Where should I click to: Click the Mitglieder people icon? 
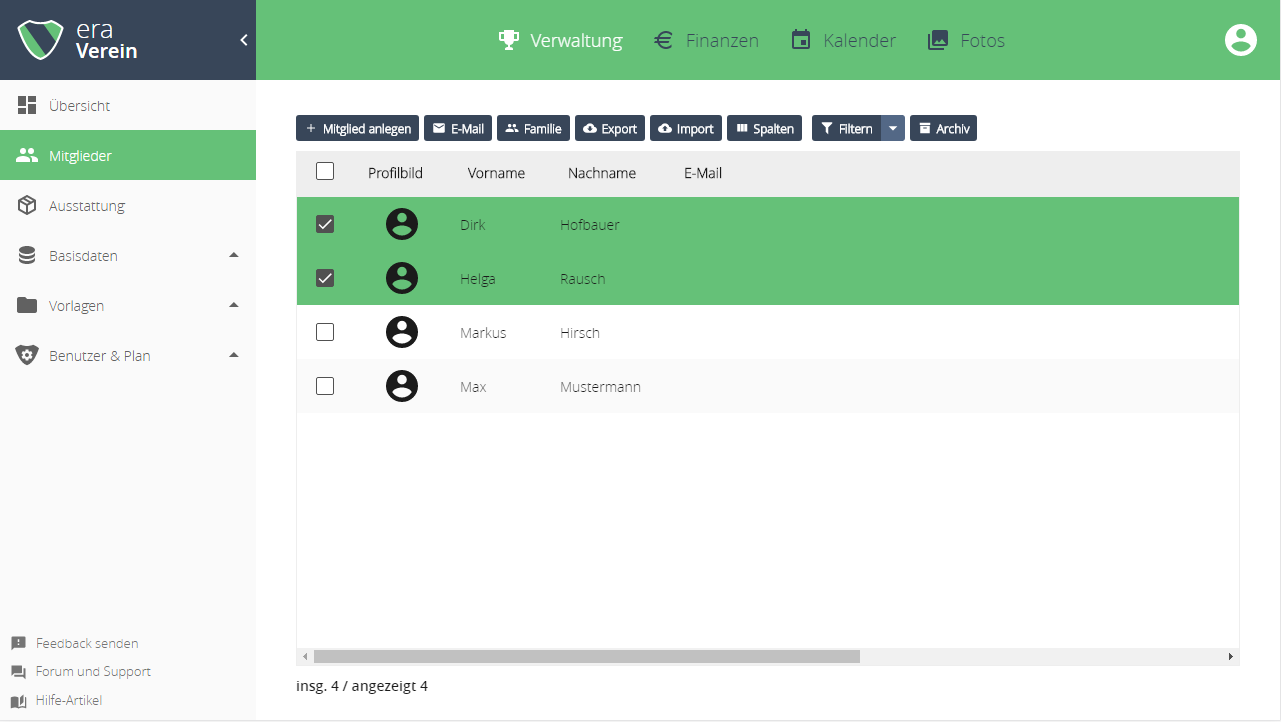click(x=27, y=156)
